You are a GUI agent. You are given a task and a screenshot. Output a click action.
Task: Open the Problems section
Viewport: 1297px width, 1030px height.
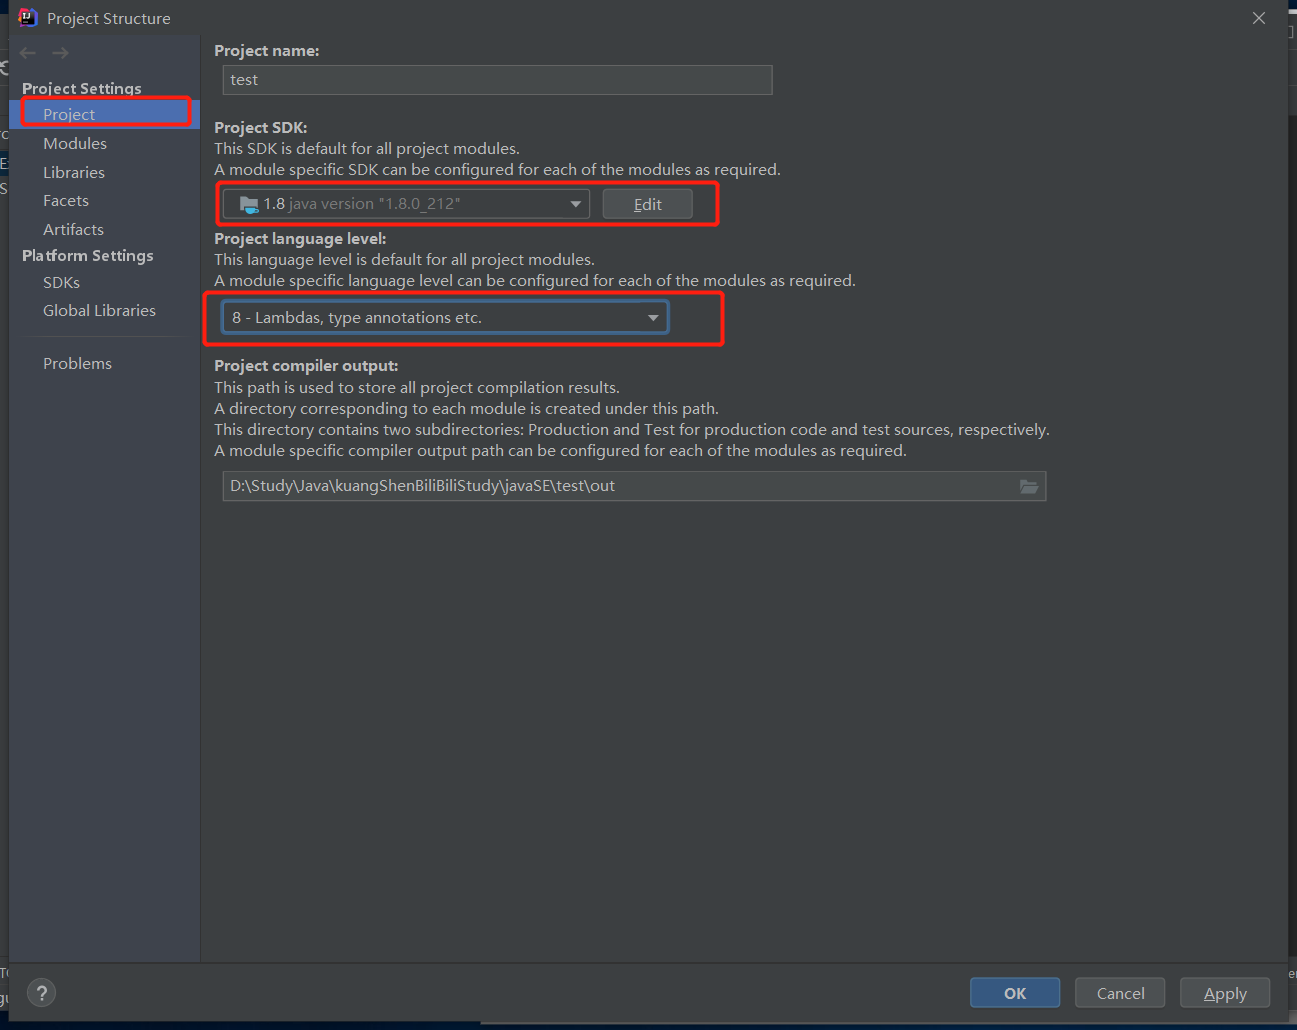click(x=77, y=363)
